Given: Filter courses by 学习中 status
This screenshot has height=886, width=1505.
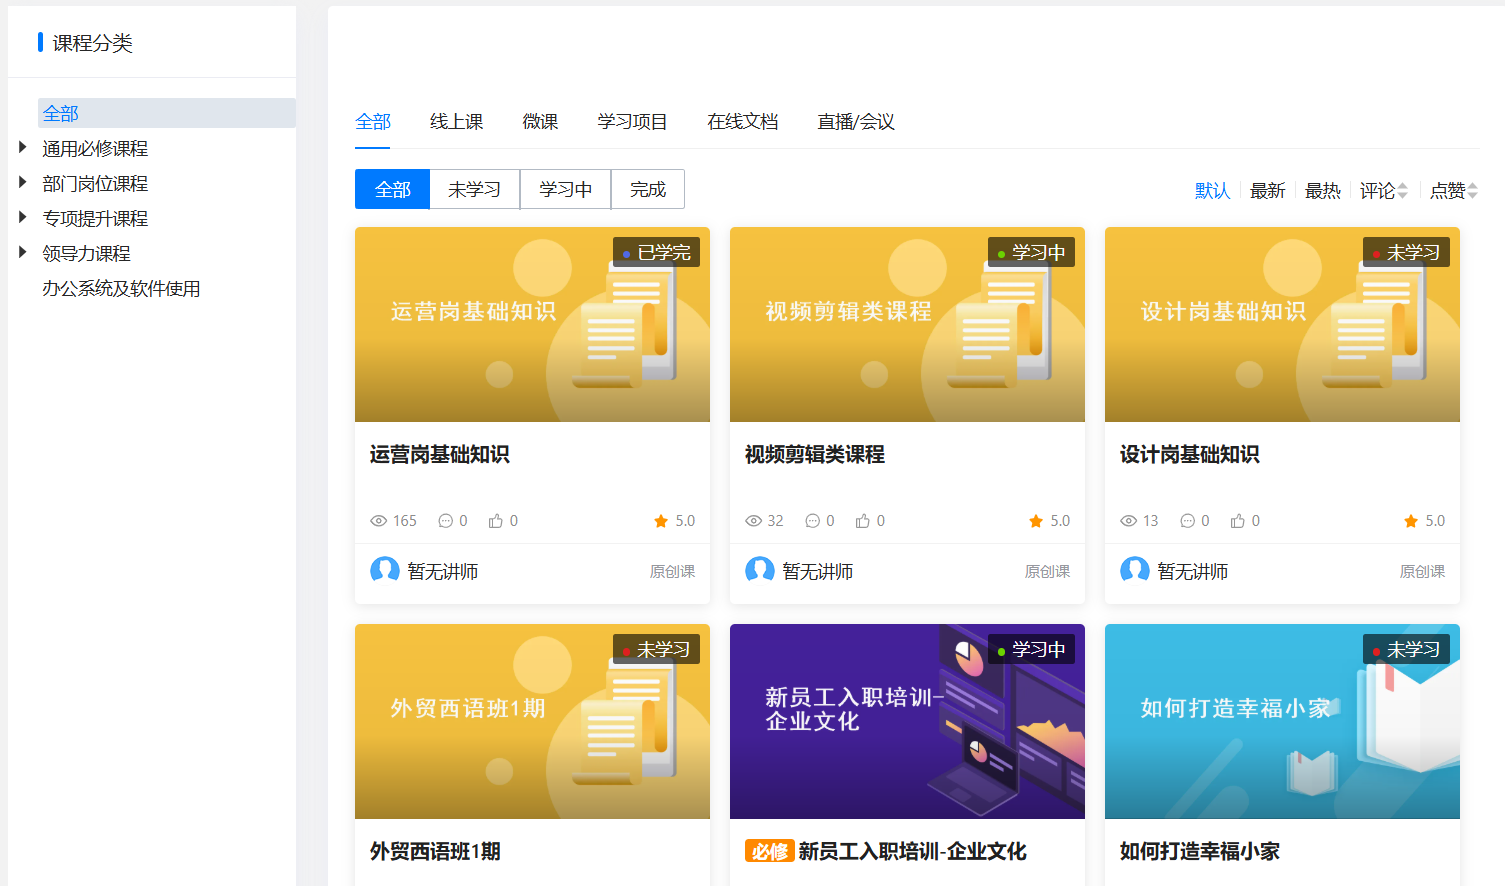Looking at the screenshot, I should (x=565, y=189).
